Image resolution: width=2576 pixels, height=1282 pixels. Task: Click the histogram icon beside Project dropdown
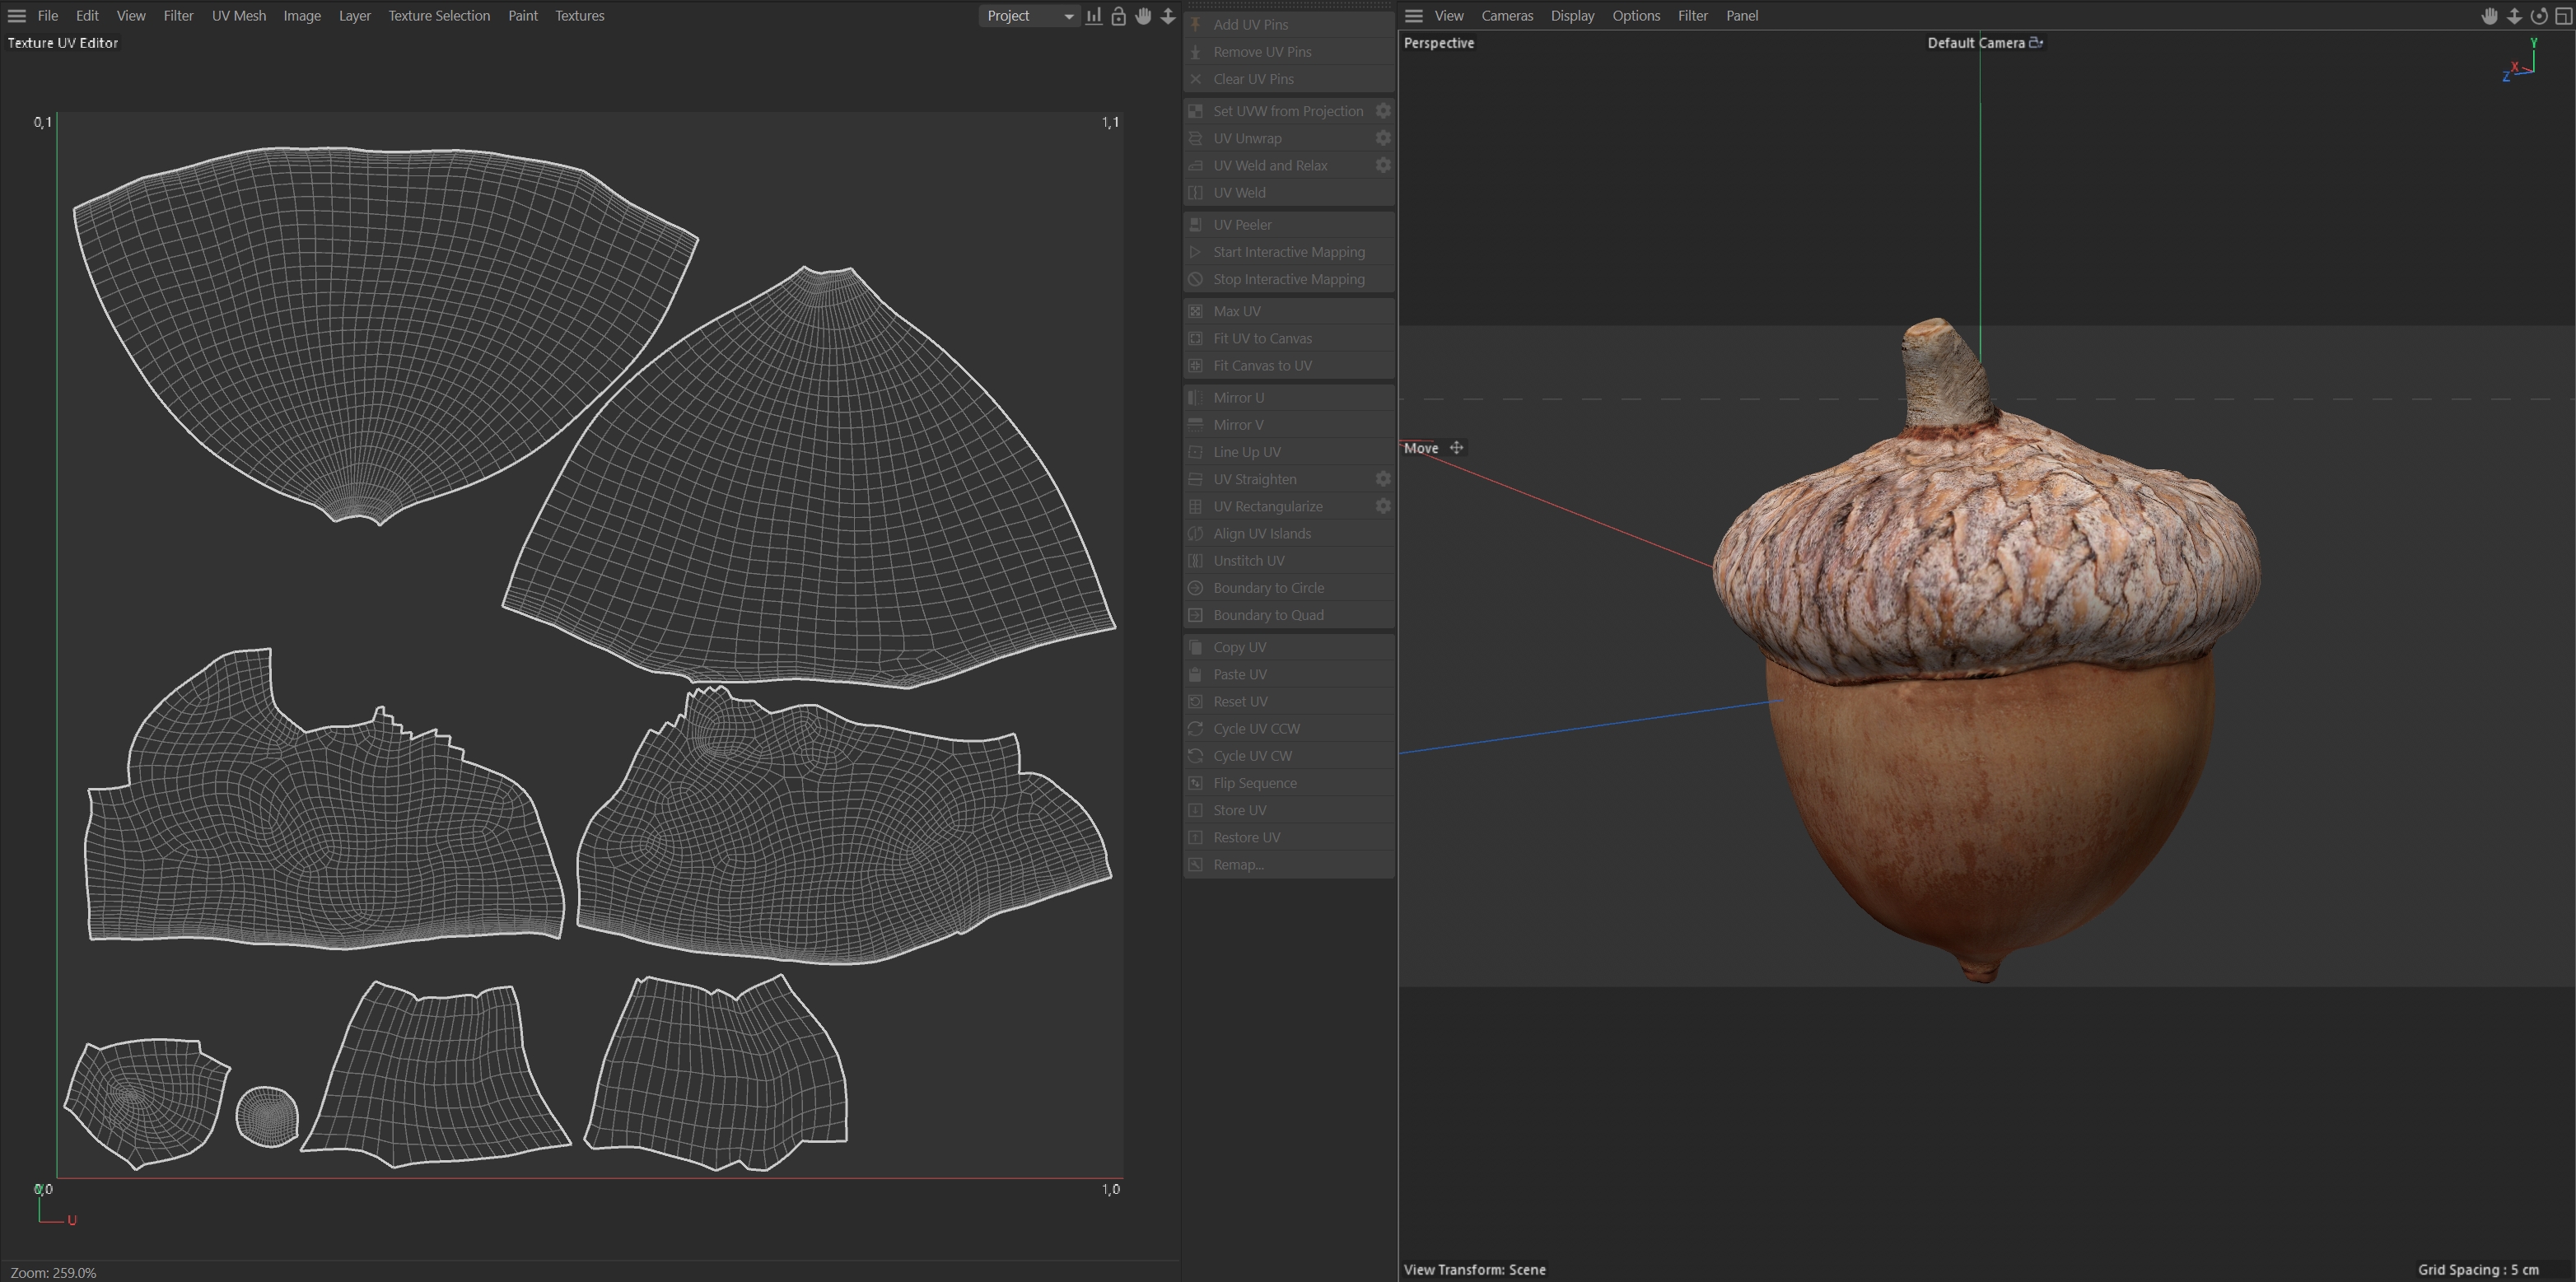[x=1094, y=16]
